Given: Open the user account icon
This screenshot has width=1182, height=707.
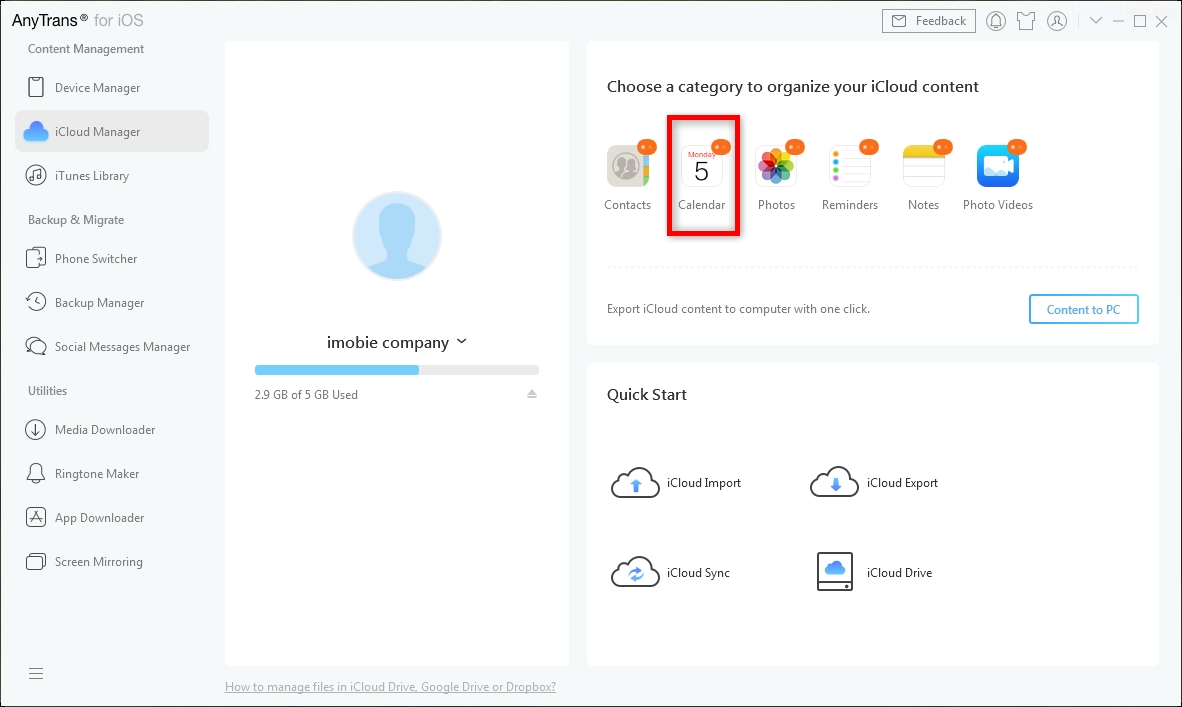Looking at the screenshot, I should pyautogui.click(x=1057, y=21).
